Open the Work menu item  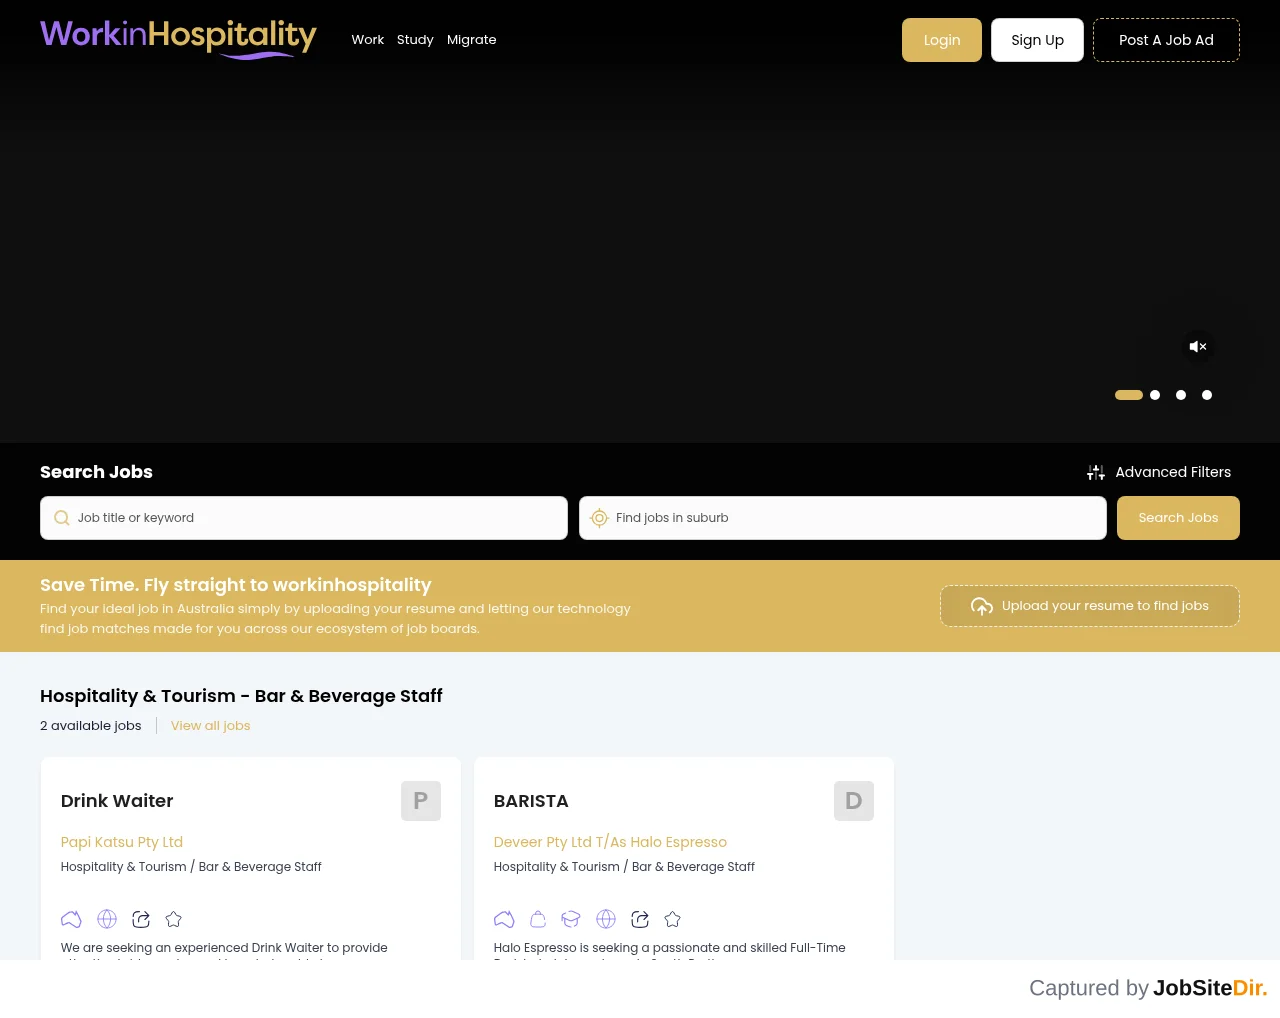(x=368, y=40)
